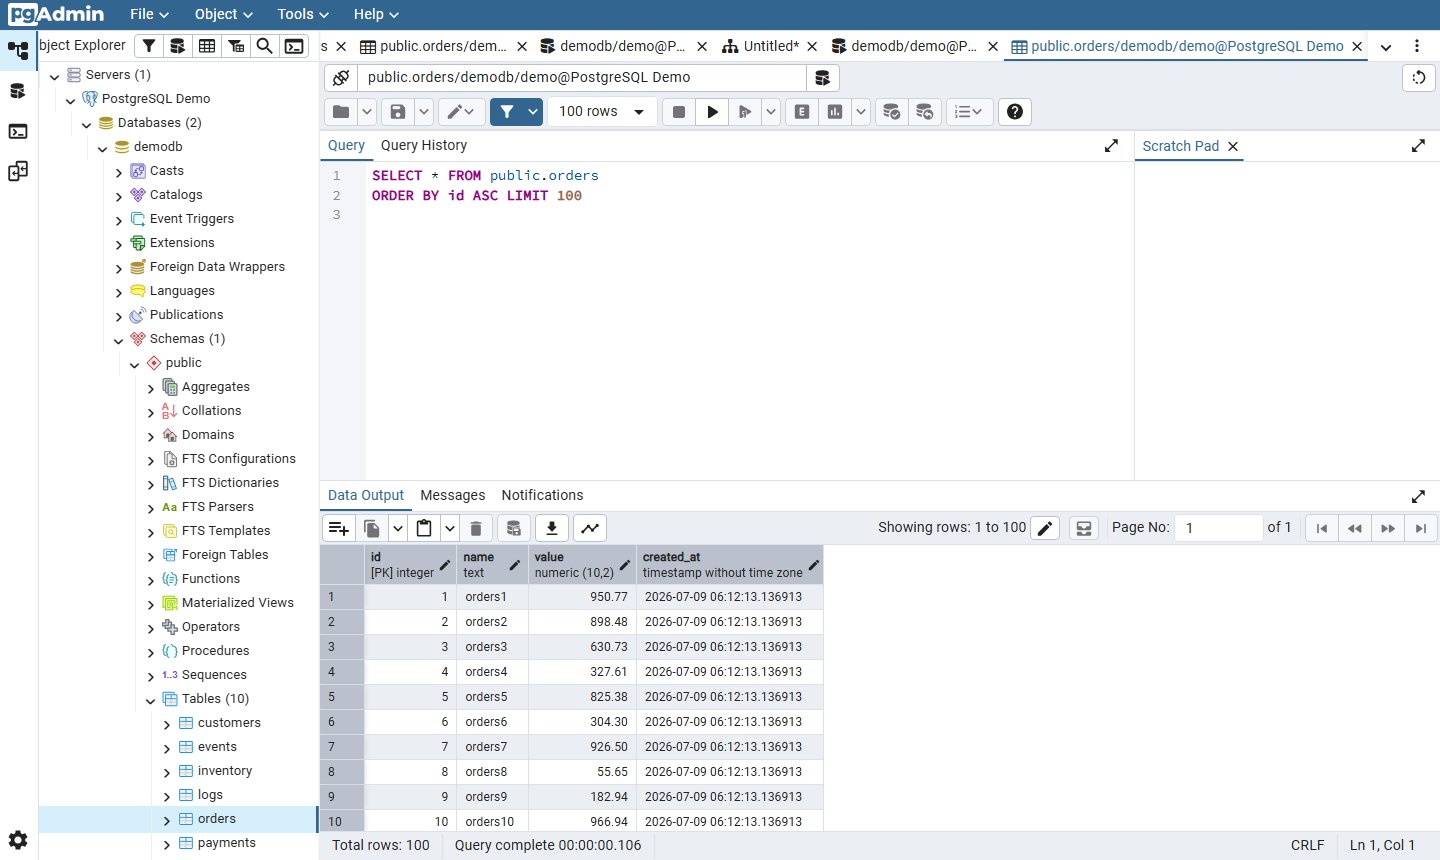Go to the previous page of results
The image size is (1440, 860).
1354,528
